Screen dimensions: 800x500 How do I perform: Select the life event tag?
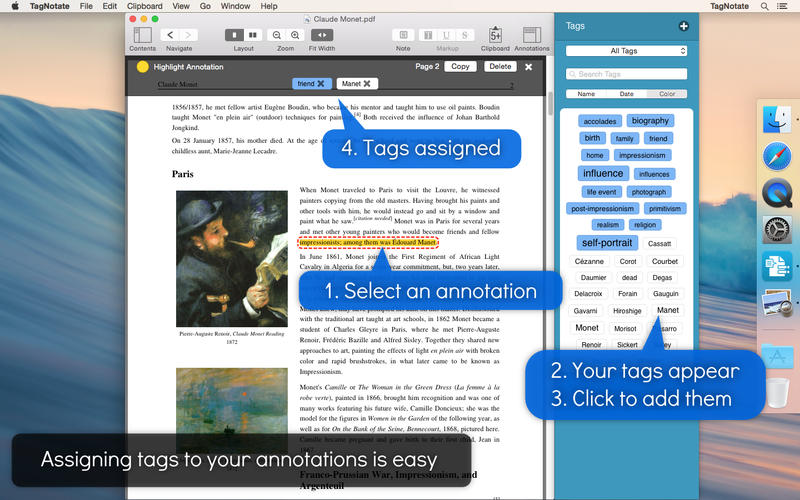(x=602, y=192)
